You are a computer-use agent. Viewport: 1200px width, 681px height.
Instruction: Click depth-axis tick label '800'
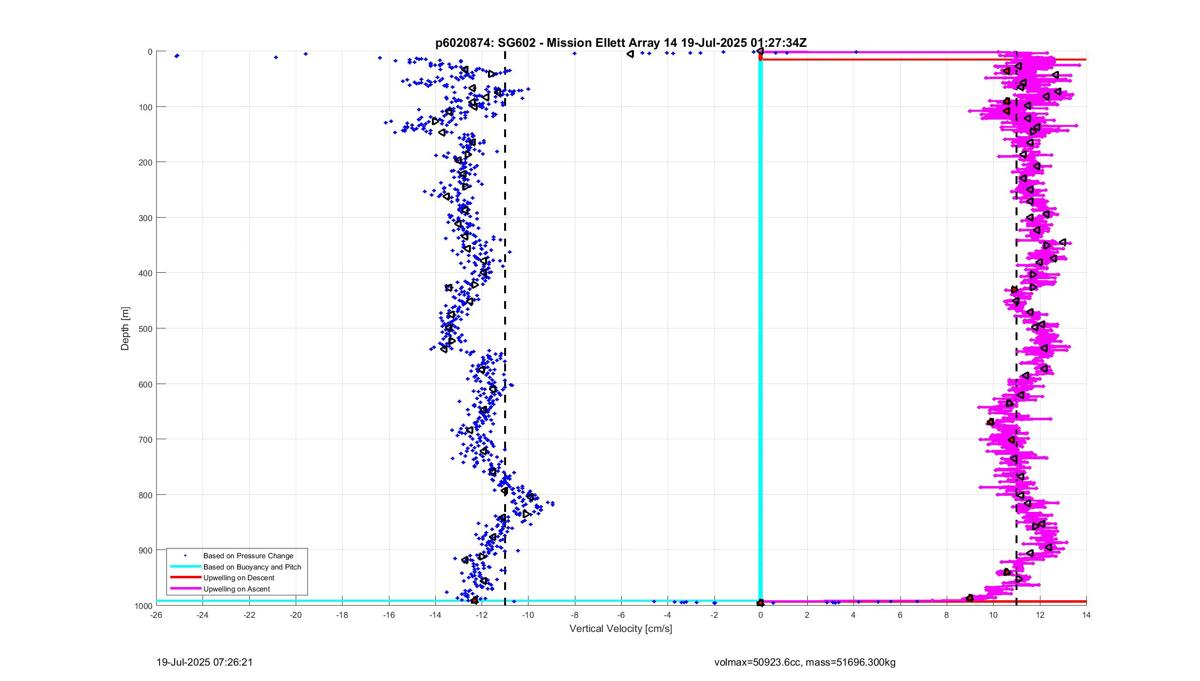click(x=144, y=495)
